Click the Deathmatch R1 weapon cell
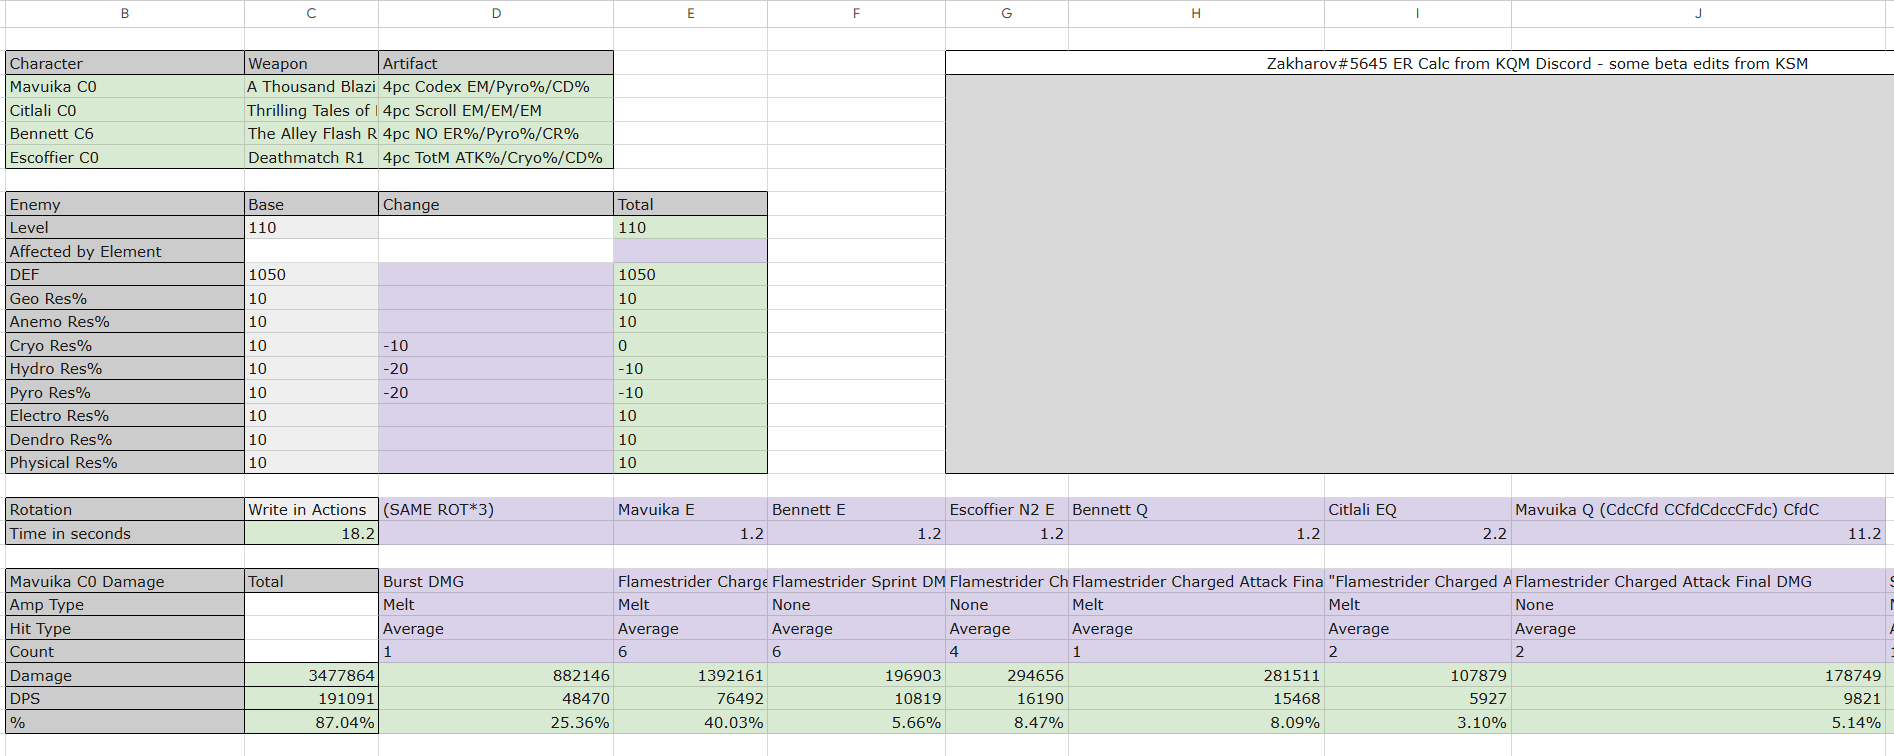The width and height of the screenshot is (1894, 756). 311,157
